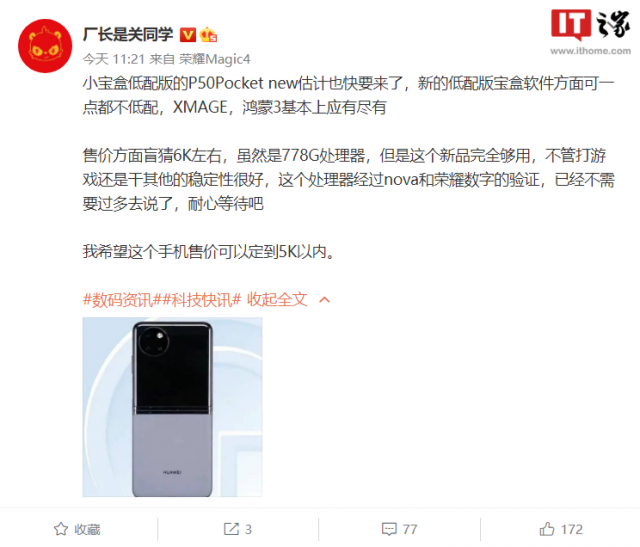Click the 172 likes count

[x=571, y=529]
